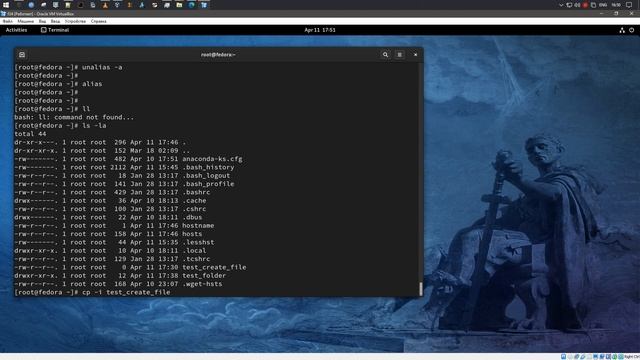The width and height of the screenshot is (640, 360).
Task: Click the VirtualBox mouse integration status icon
Action: [614, 357]
